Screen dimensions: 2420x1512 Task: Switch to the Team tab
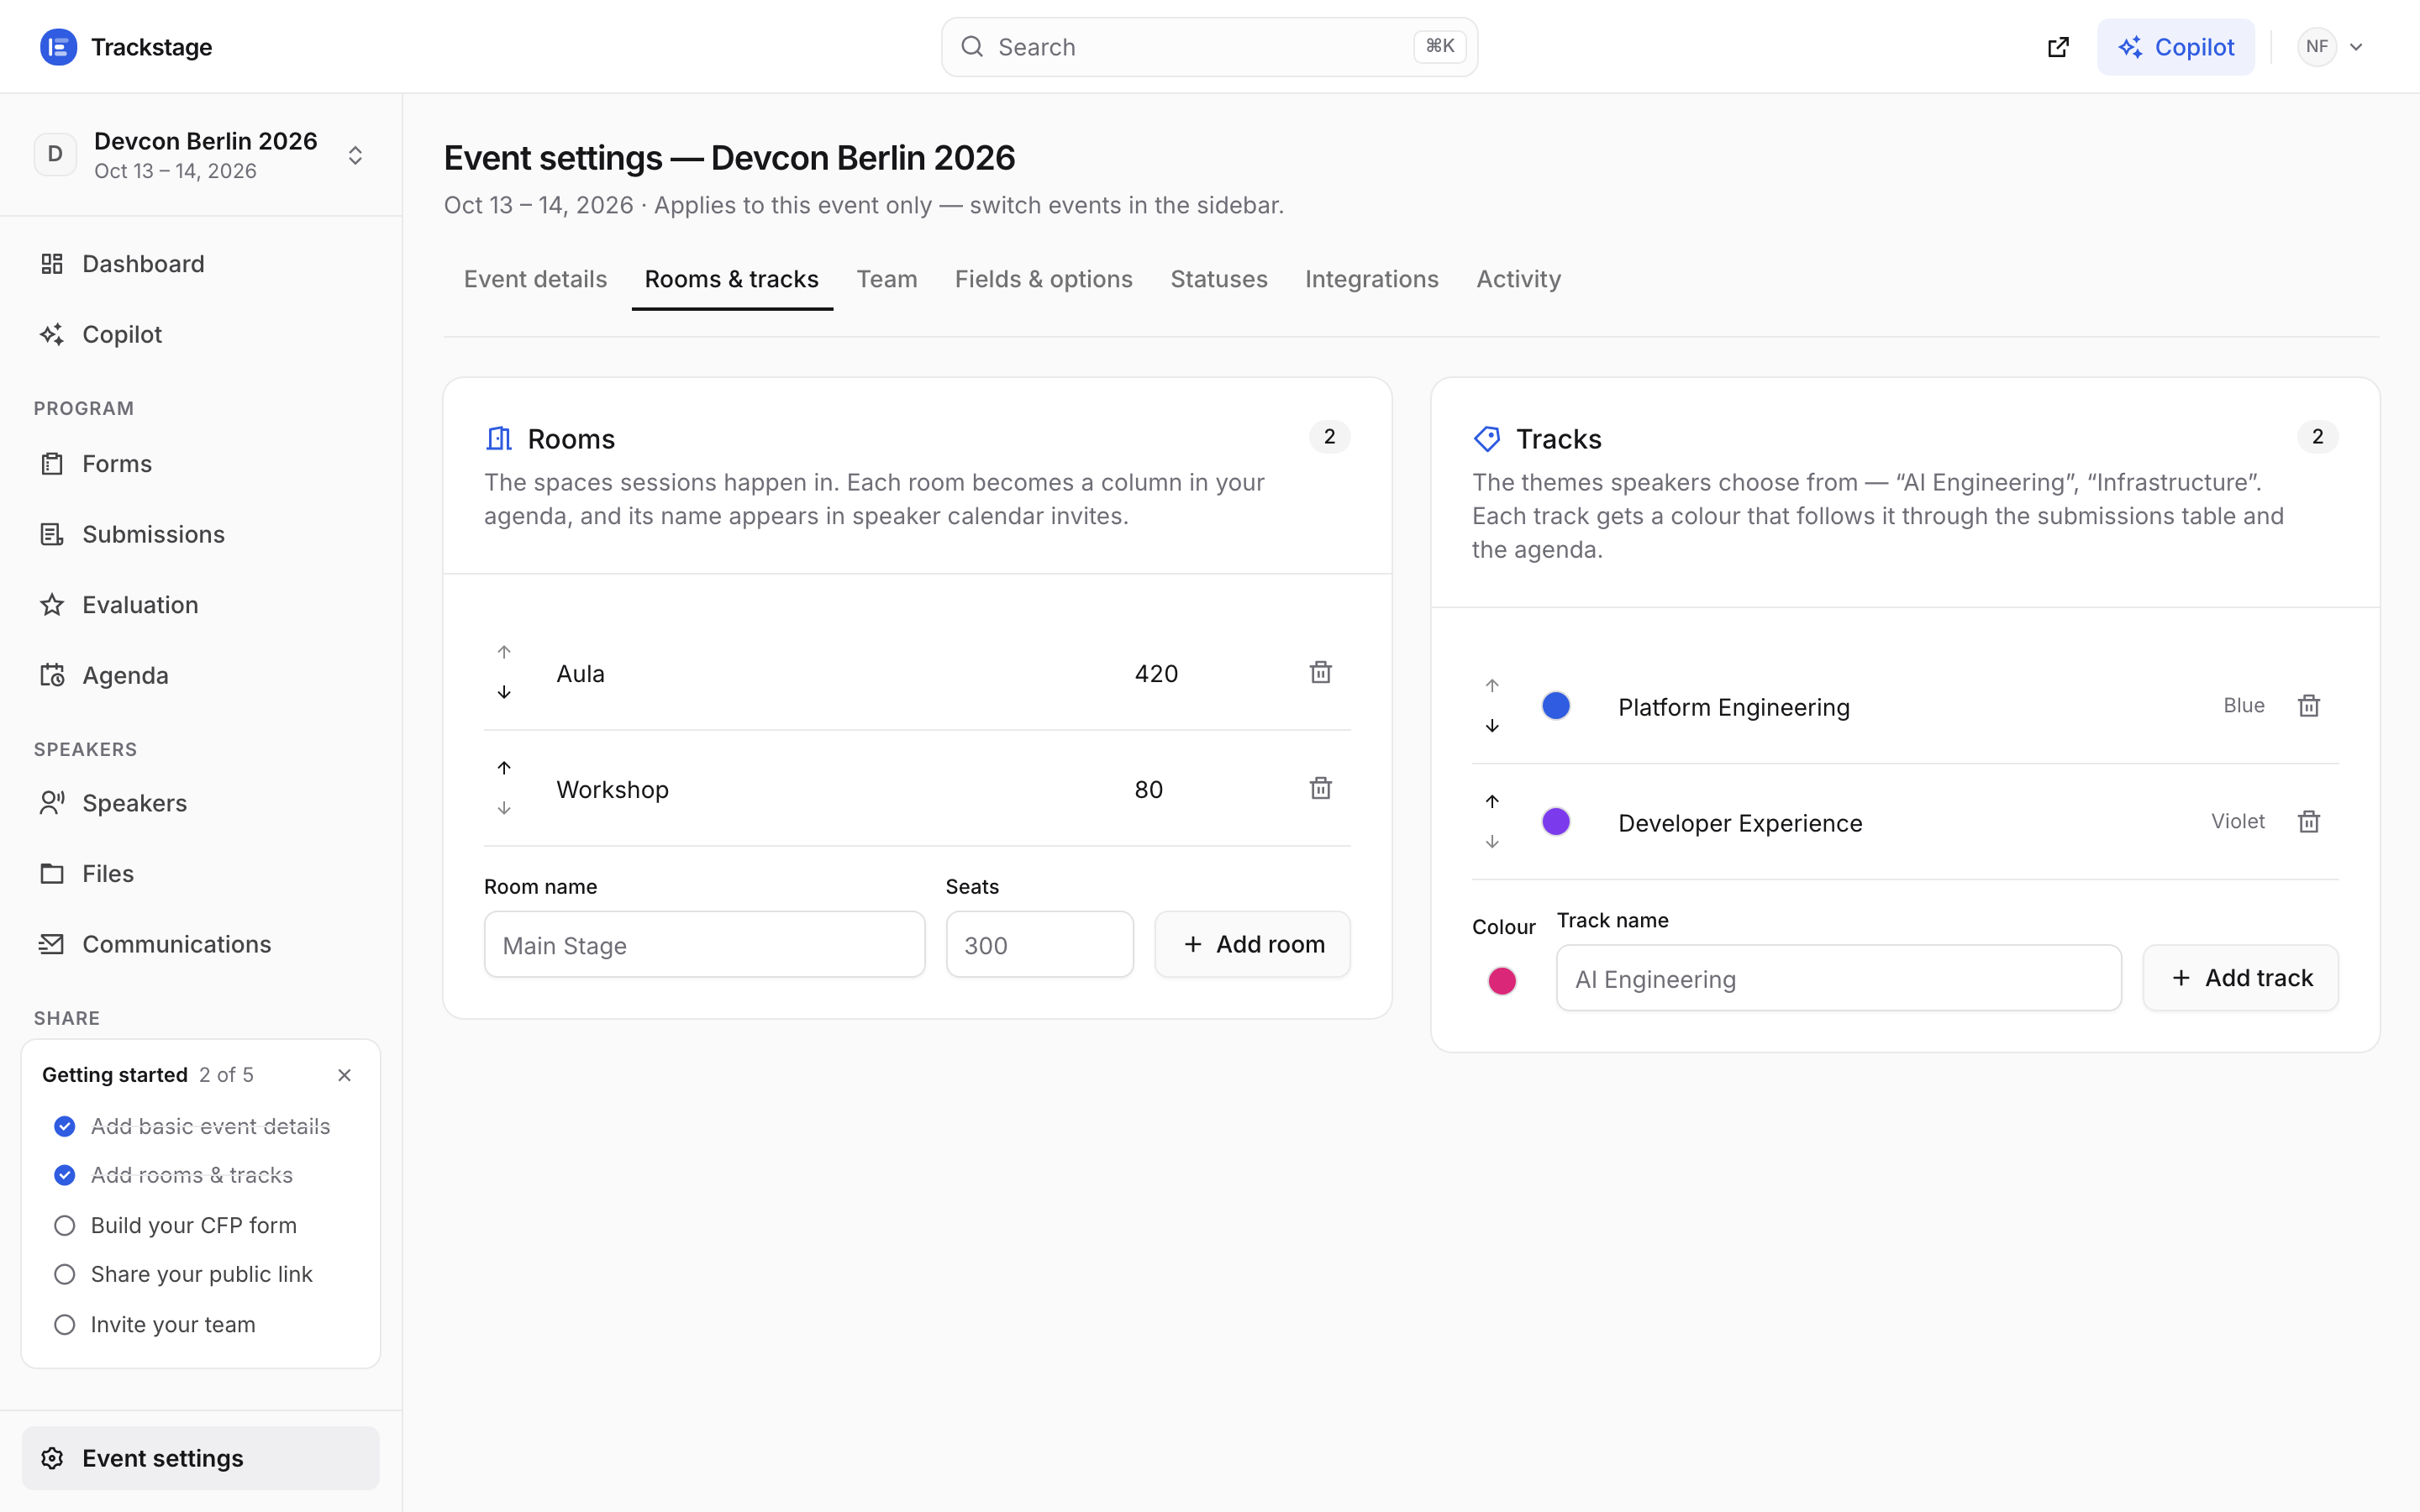coord(887,279)
